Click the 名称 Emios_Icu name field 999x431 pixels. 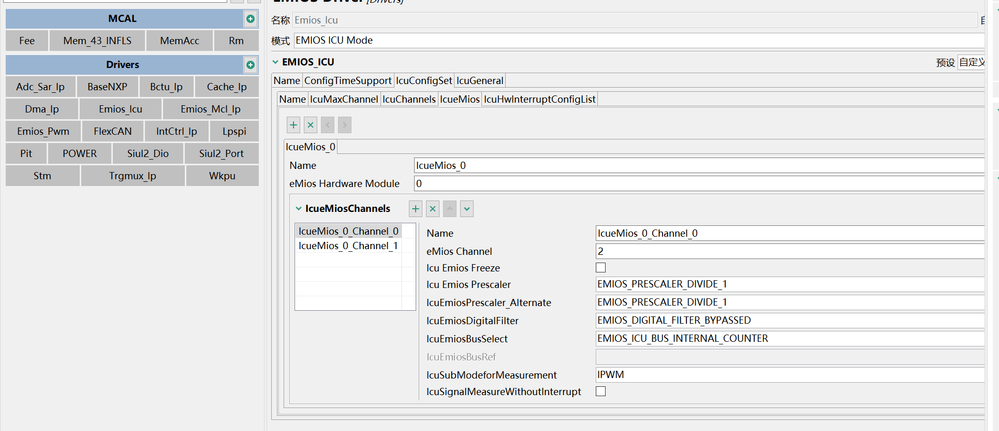pyautogui.click(x=635, y=20)
